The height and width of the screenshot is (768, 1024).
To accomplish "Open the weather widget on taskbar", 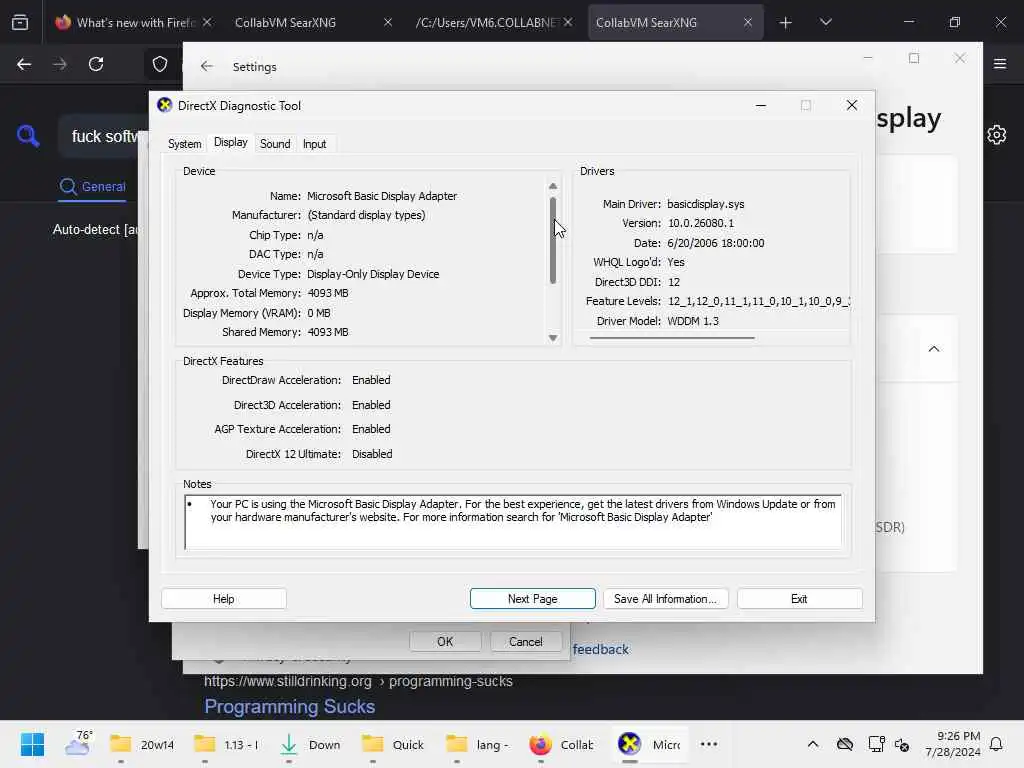I will pyautogui.click(x=79, y=744).
